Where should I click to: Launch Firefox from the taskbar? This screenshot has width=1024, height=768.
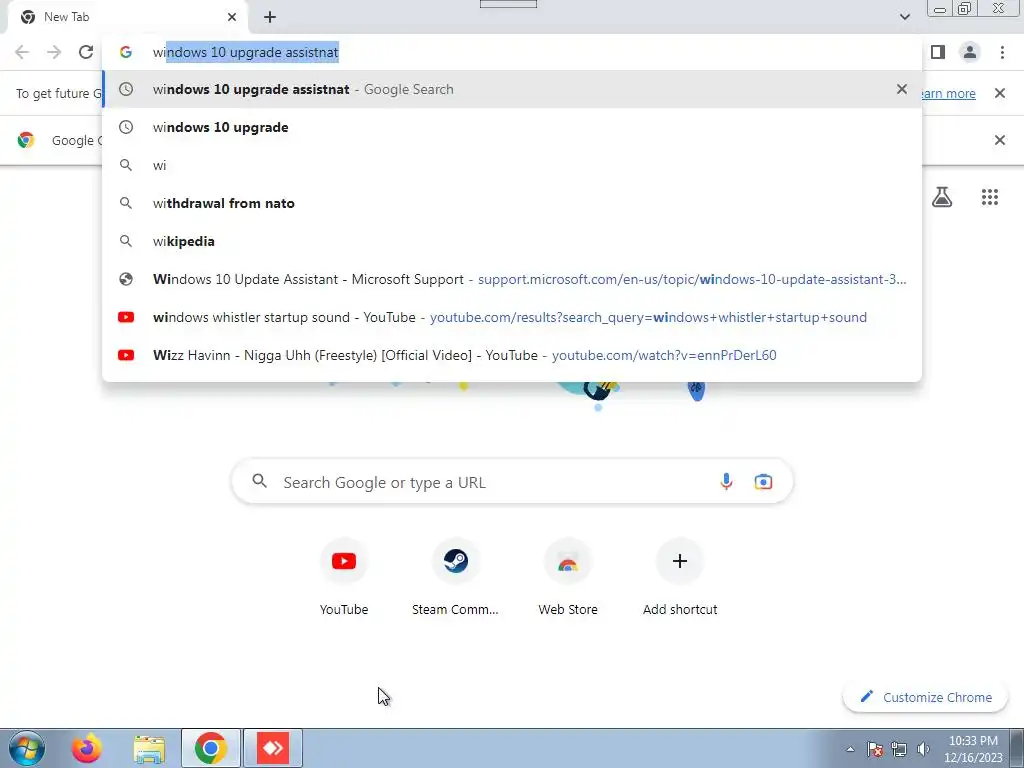pyautogui.click(x=86, y=748)
